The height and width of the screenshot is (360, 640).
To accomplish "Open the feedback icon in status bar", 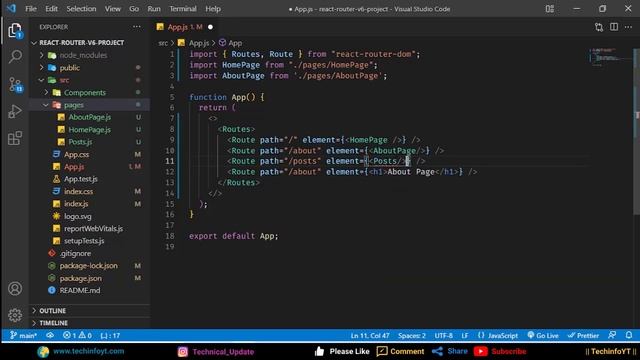I will [612, 336].
